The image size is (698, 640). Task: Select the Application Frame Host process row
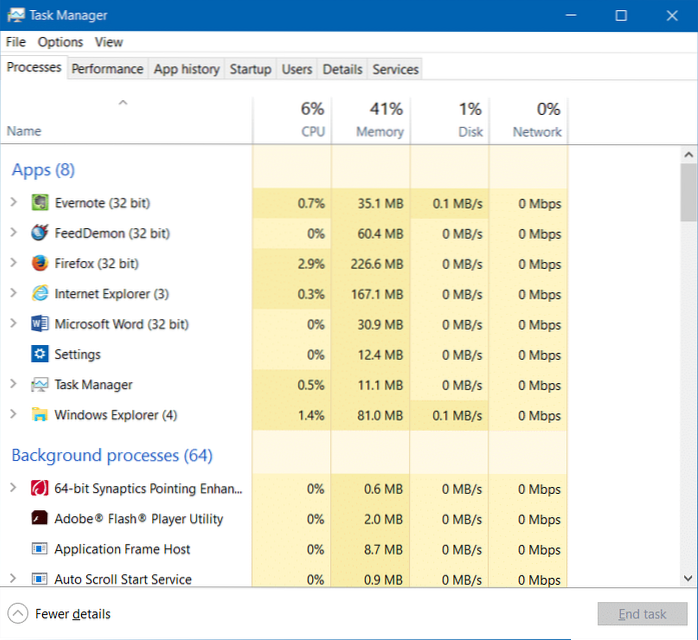[x=122, y=549]
